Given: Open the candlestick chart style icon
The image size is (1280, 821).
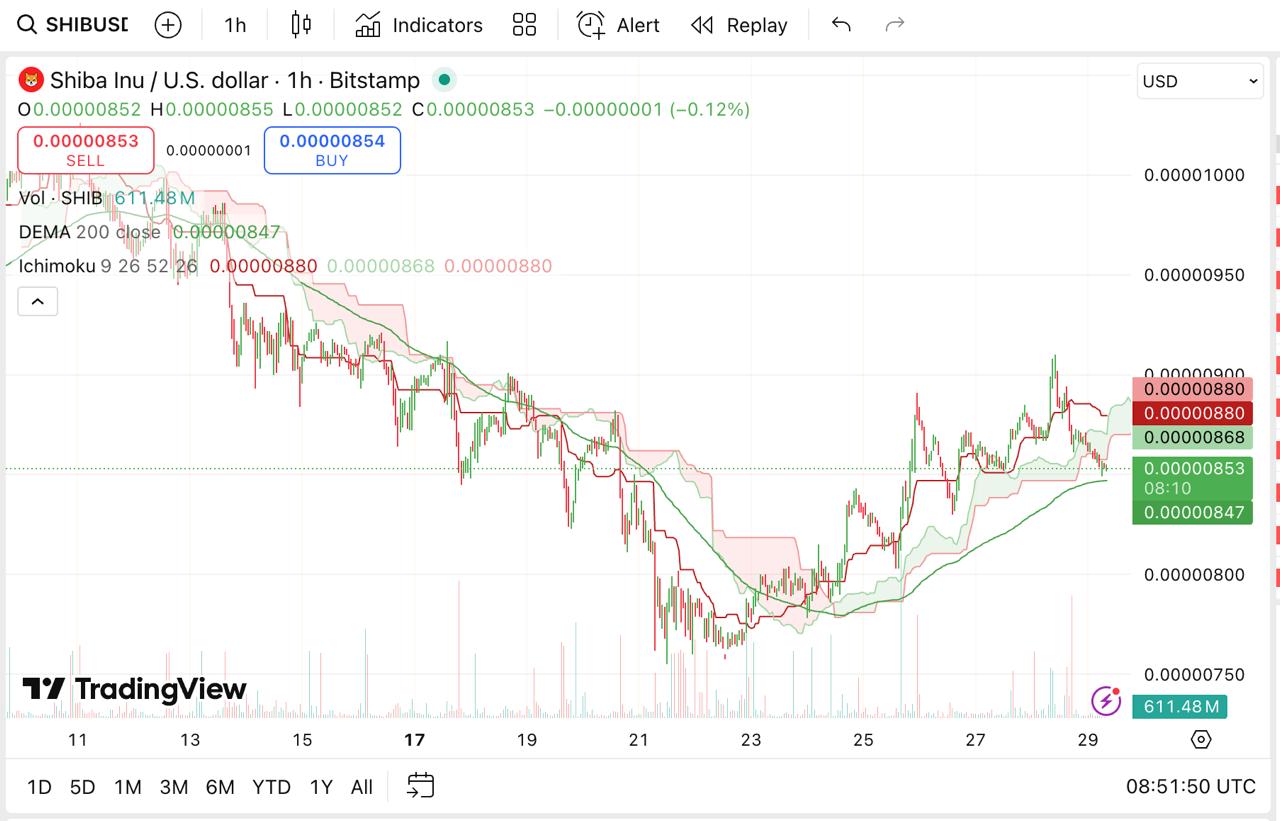Looking at the screenshot, I should pyautogui.click(x=301, y=24).
